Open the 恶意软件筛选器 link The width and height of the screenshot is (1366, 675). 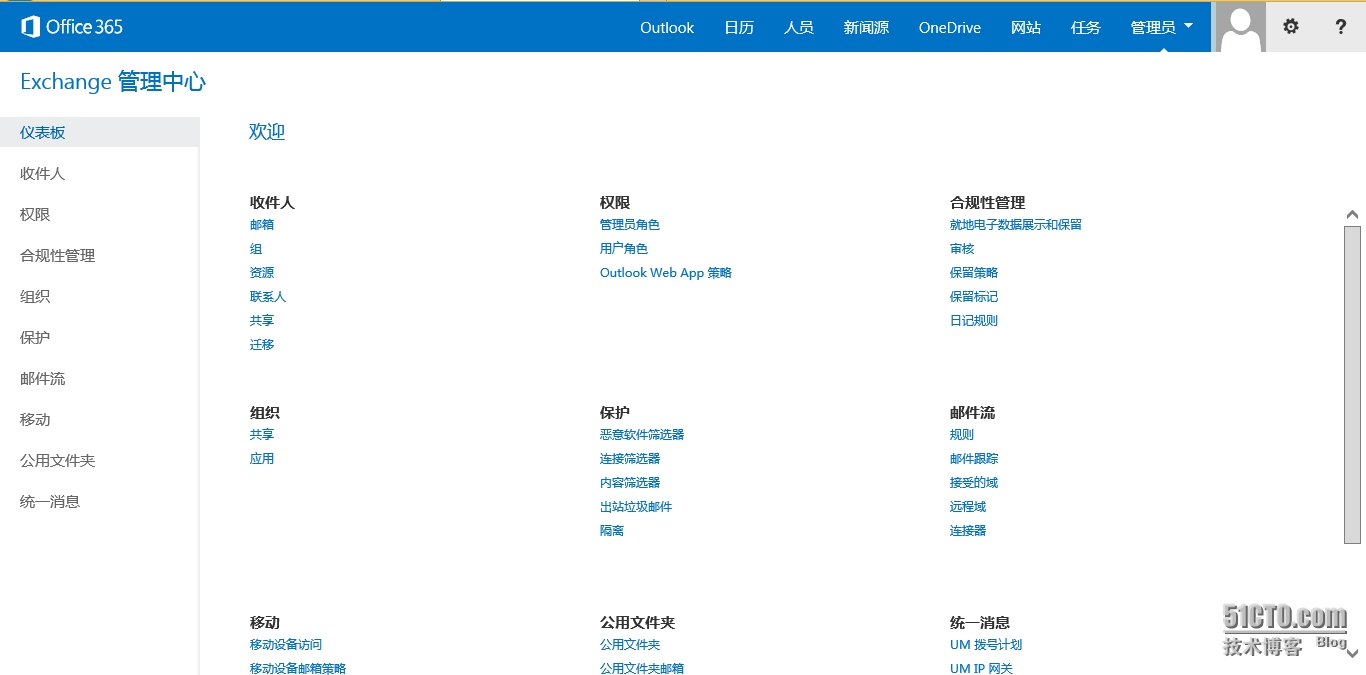(x=642, y=435)
